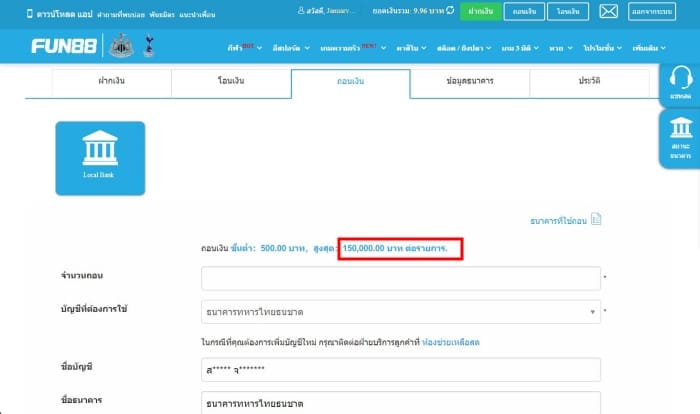Expand the กีฬา (sports) nav menu
Screen dimensions: 700x414
click(x=245, y=48)
